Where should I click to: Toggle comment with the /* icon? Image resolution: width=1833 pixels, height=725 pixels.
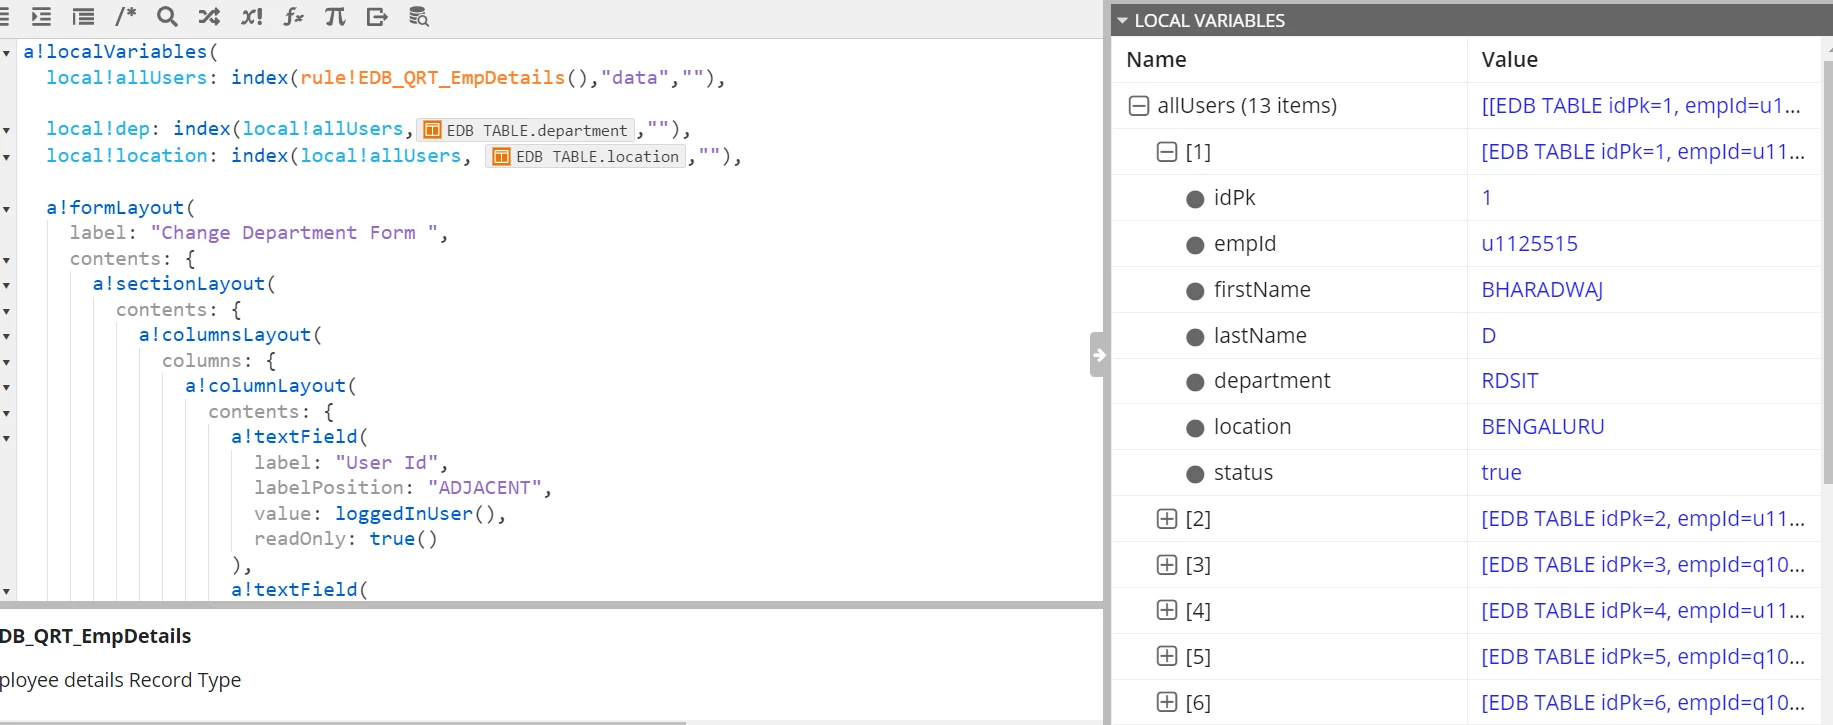coord(125,16)
